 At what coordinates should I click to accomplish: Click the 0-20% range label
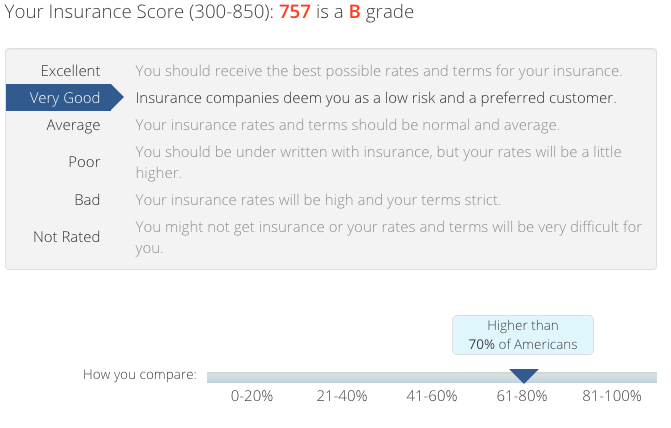[x=252, y=396]
